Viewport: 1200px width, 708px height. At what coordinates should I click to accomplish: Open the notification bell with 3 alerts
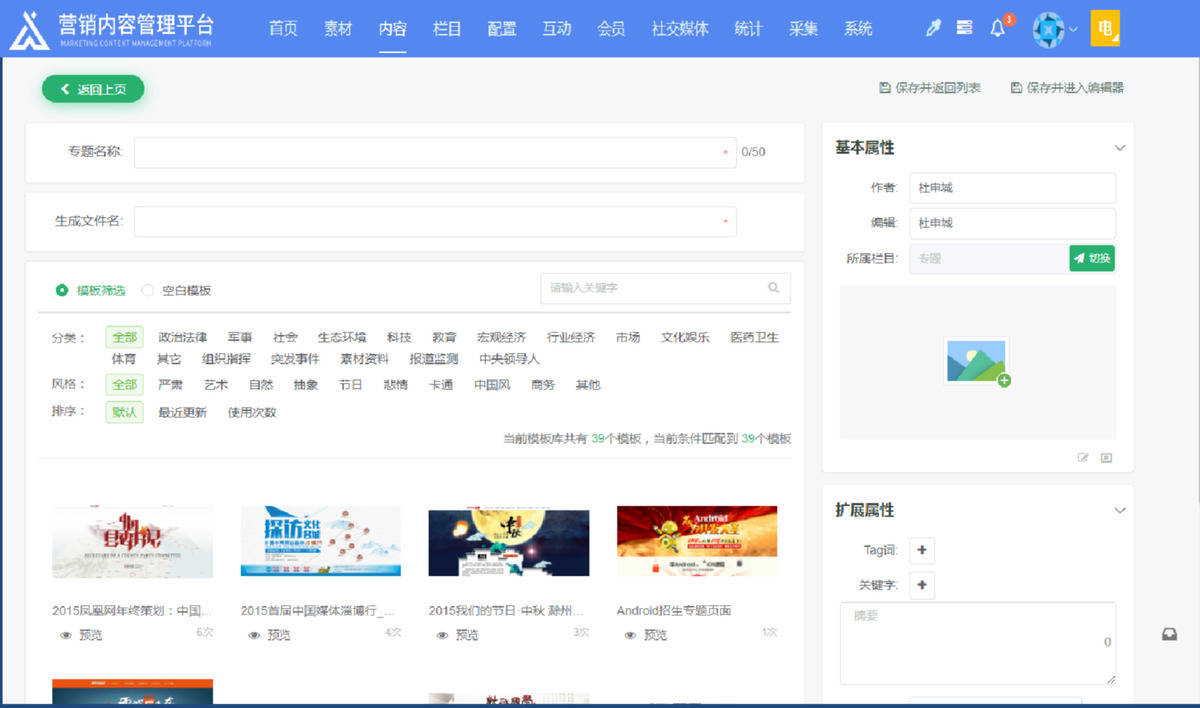997,29
